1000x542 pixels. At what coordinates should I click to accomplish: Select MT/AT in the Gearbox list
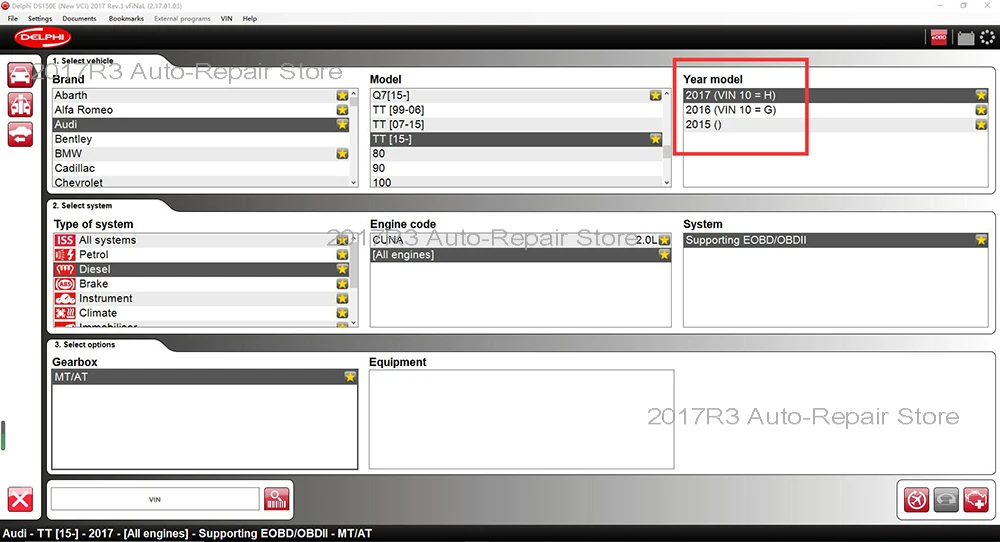tap(204, 377)
